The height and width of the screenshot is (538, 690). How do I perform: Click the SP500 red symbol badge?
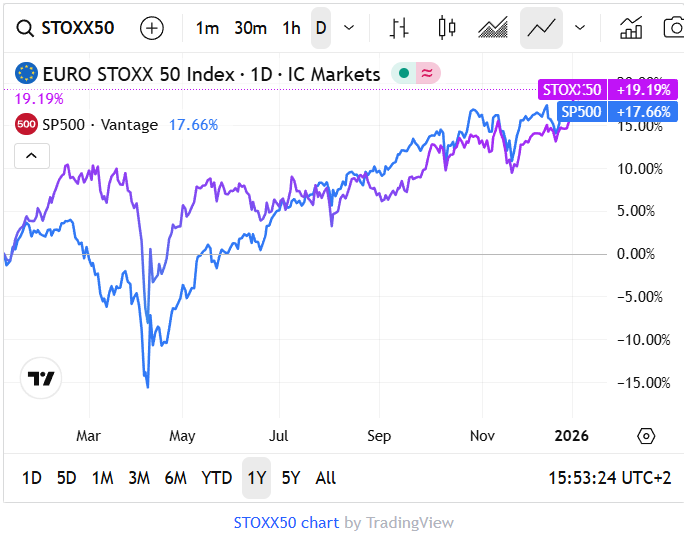click(x=25, y=125)
